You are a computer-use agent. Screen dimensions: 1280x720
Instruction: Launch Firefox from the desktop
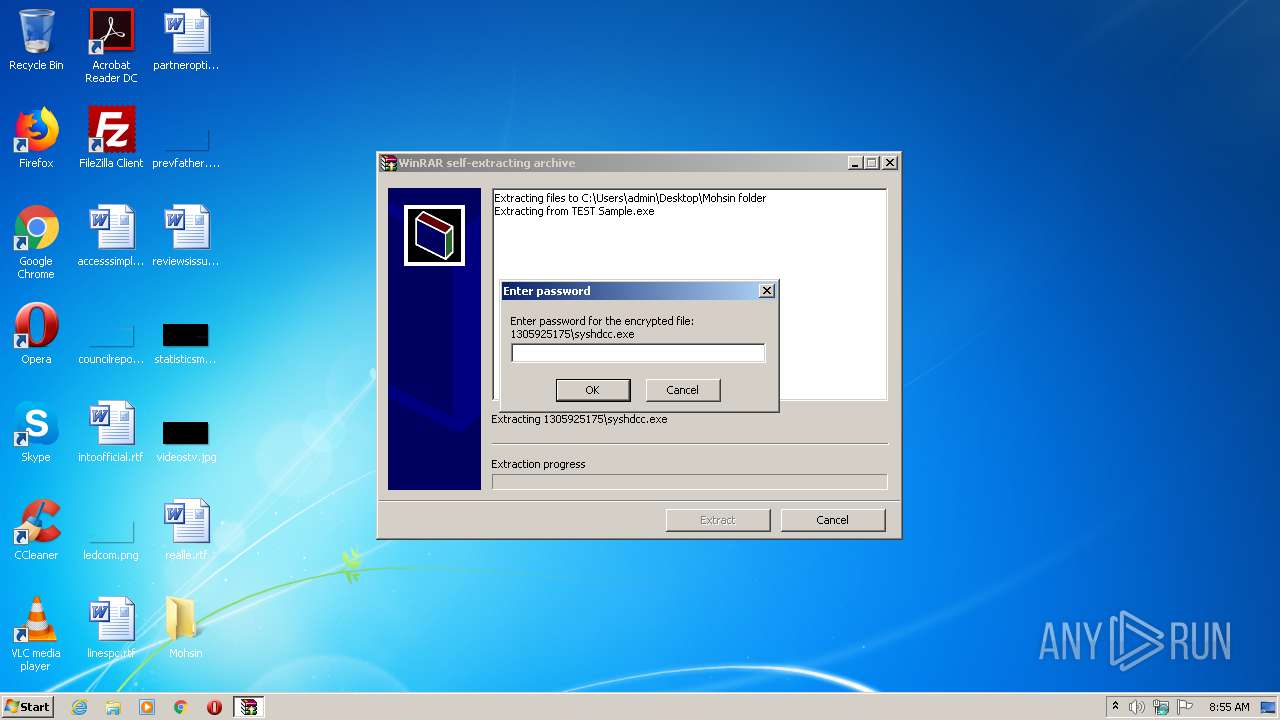point(36,138)
